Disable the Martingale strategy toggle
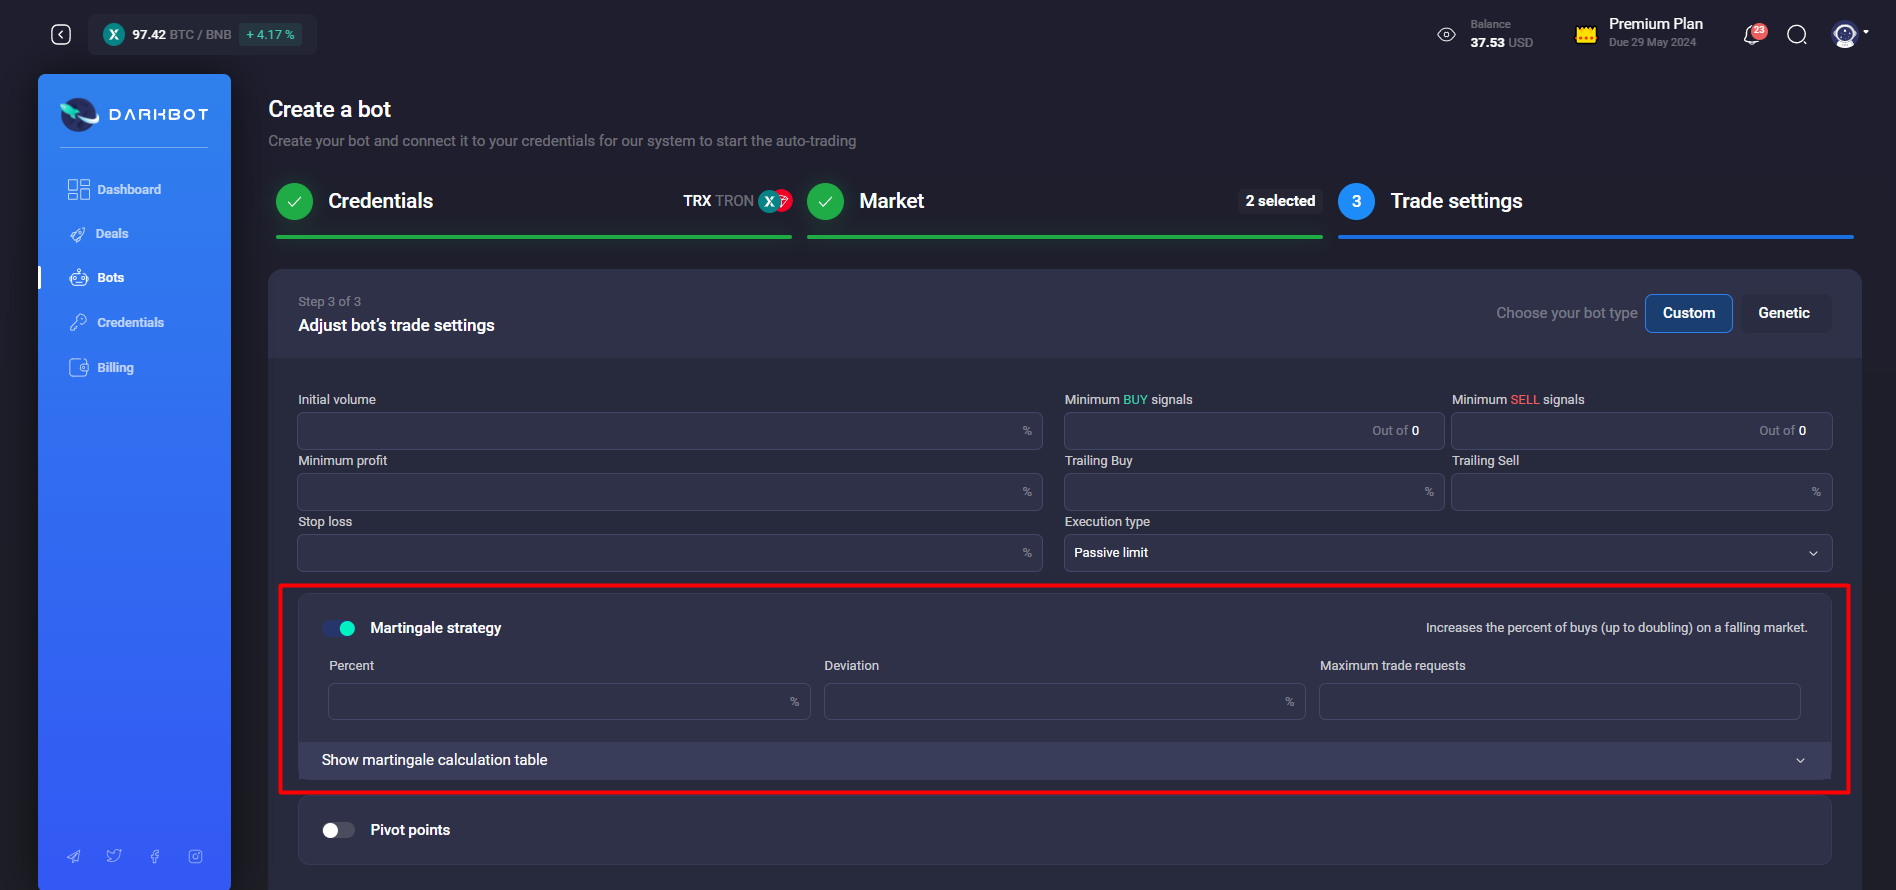 339,628
